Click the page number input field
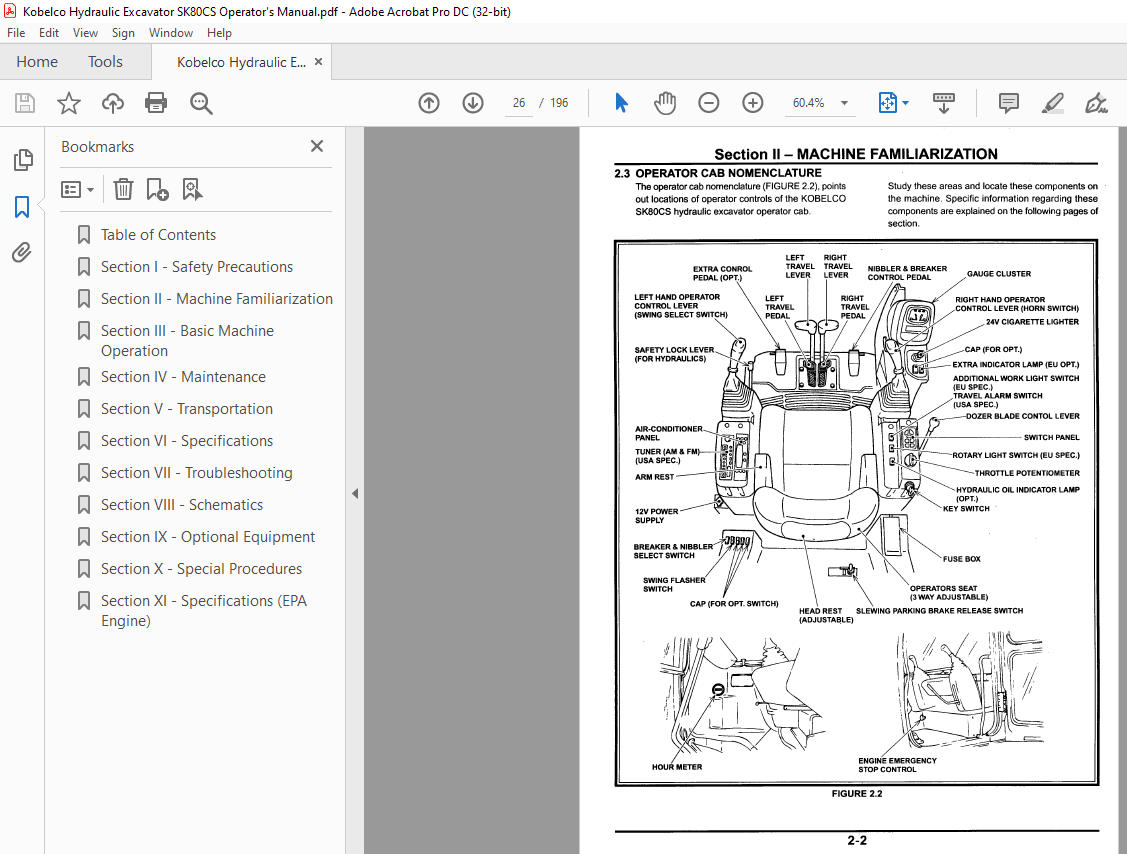Image resolution: width=1127 pixels, height=854 pixels. click(519, 103)
